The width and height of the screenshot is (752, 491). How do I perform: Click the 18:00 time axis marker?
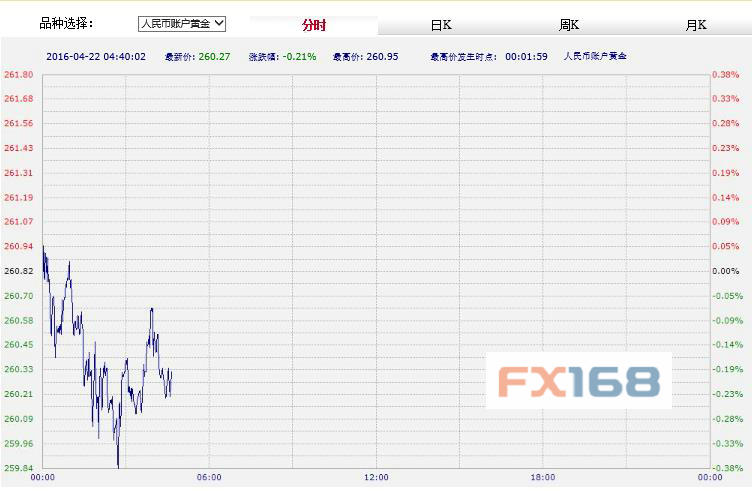click(542, 478)
